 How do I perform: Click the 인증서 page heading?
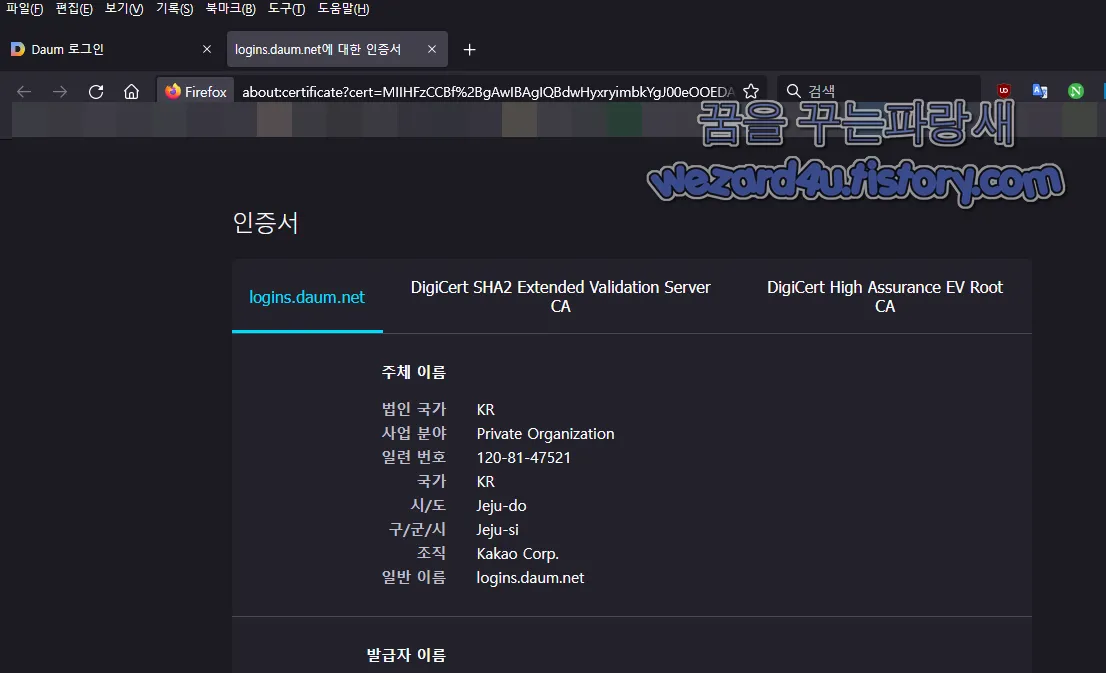pos(265,223)
